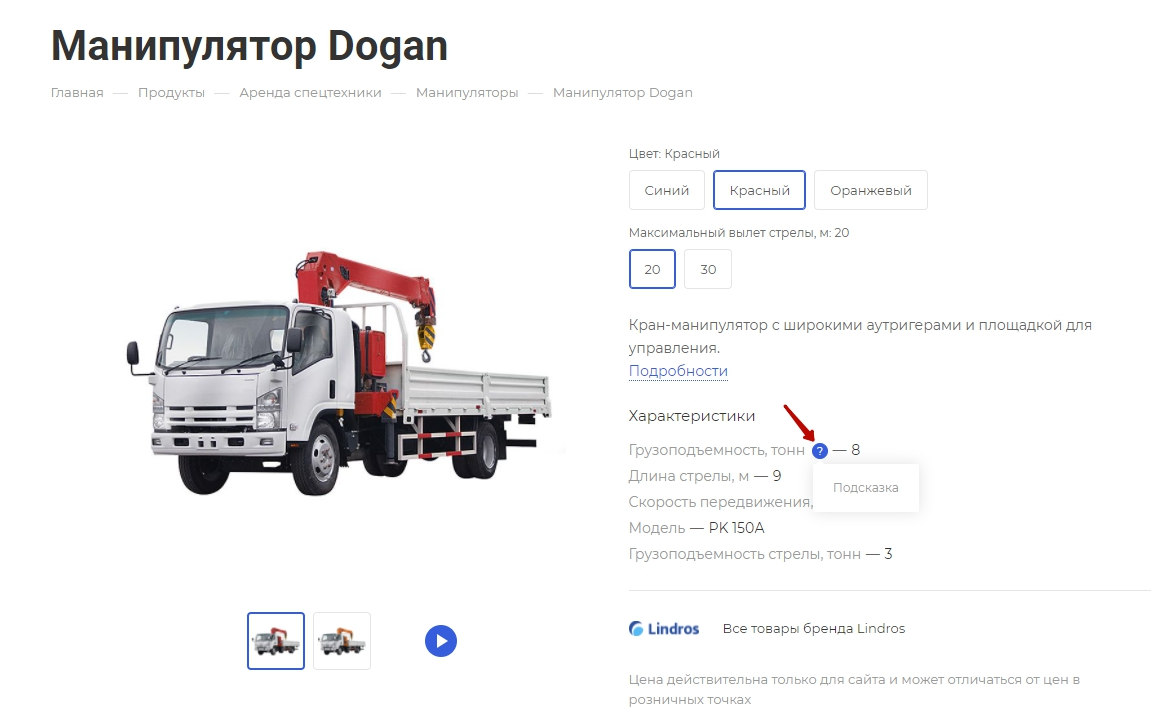Select the Красный color option
Screen dimensions: 1160x726
click(x=759, y=190)
